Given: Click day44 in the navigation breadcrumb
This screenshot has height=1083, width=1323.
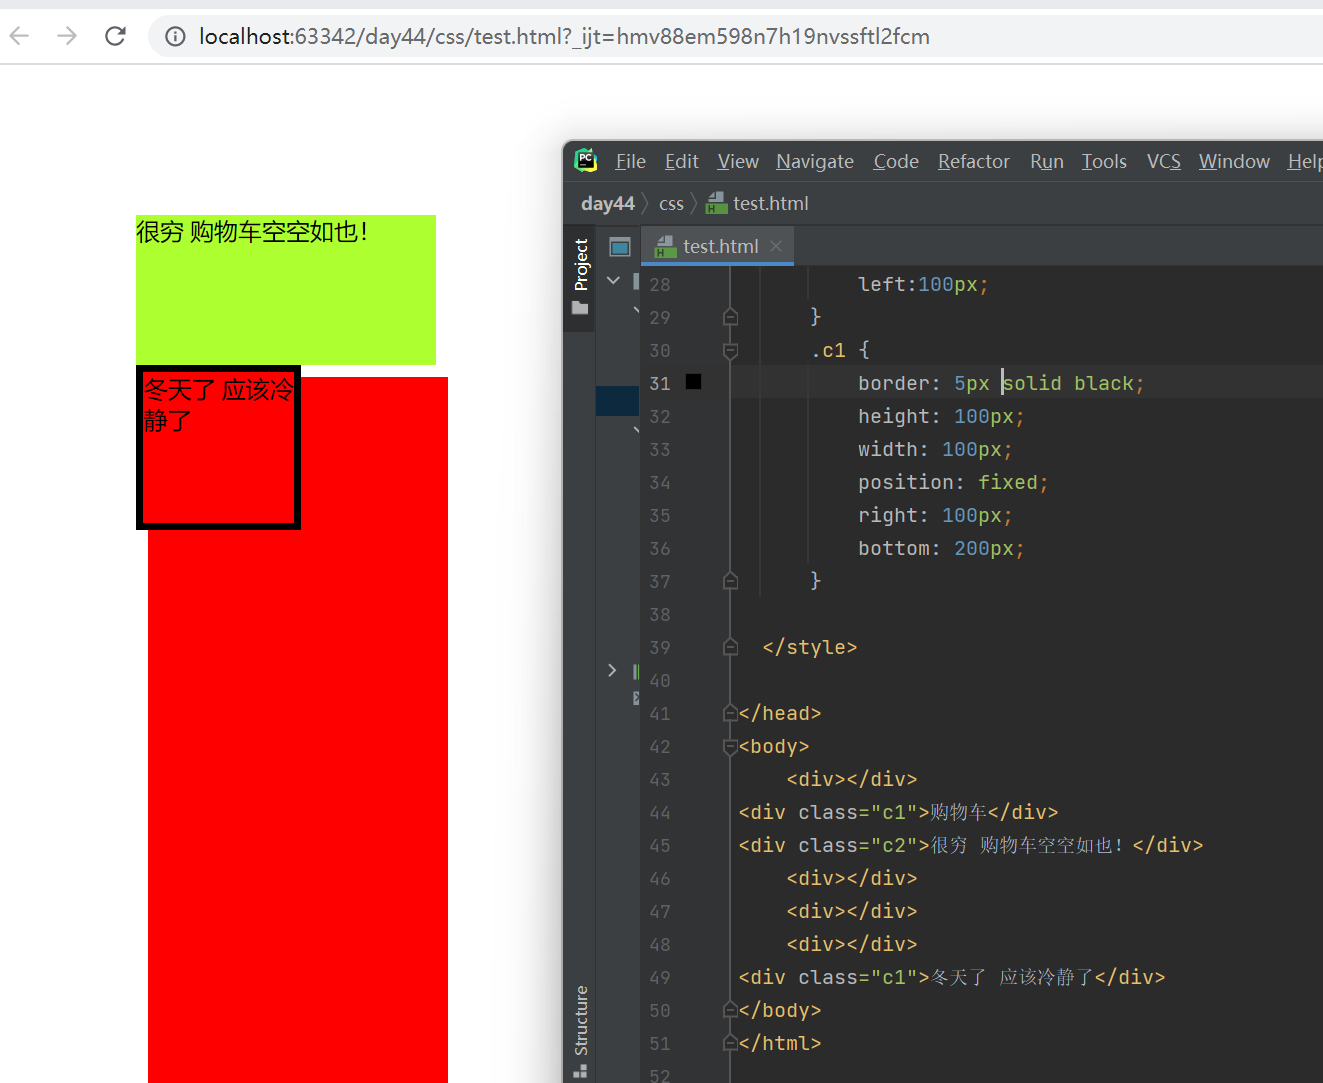Looking at the screenshot, I should pyautogui.click(x=608, y=203).
